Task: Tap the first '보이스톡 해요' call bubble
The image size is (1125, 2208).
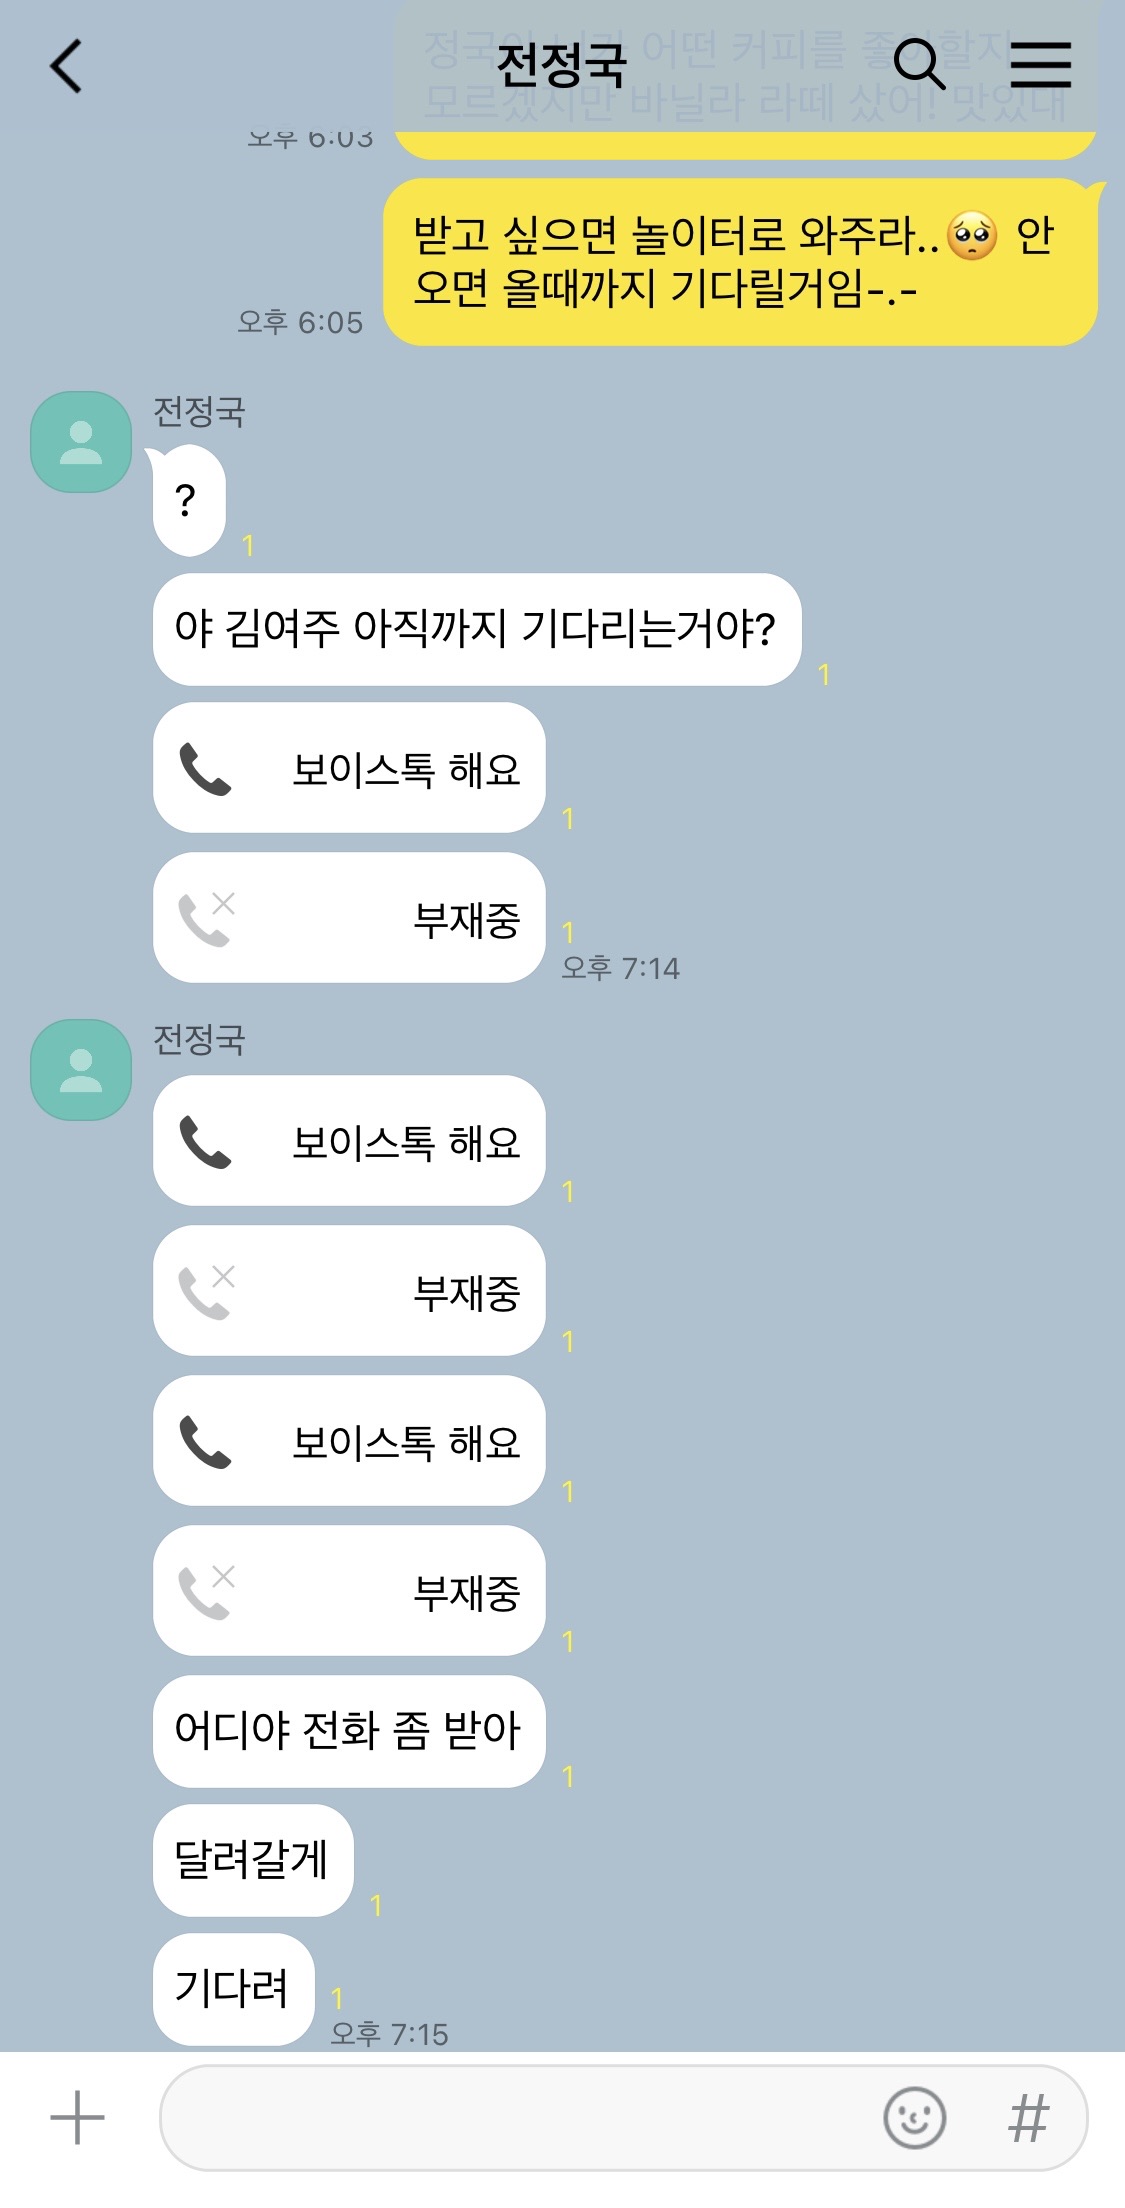Action: [x=349, y=768]
